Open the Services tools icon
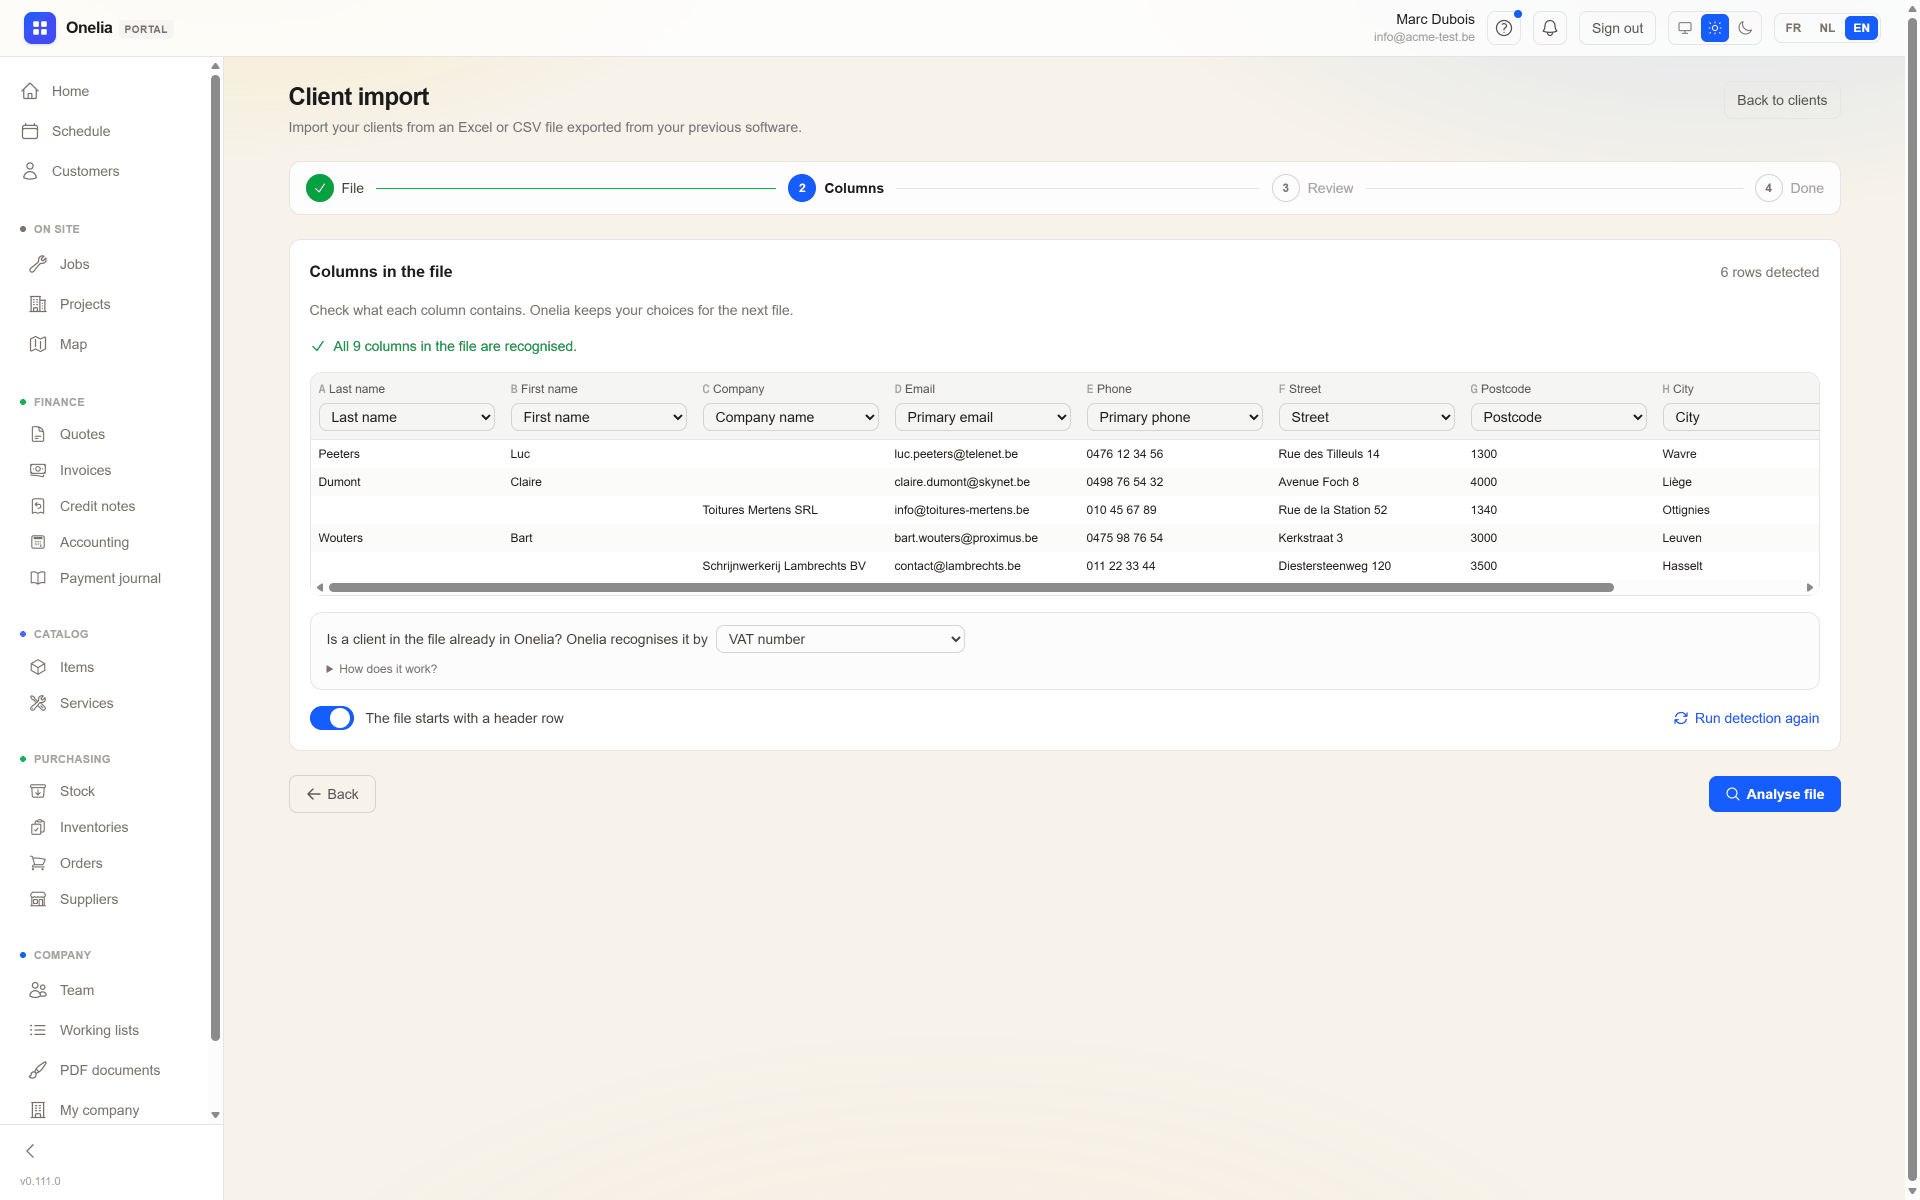Image resolution: width=1920 pixels, height=1200 pixels. 38,703
